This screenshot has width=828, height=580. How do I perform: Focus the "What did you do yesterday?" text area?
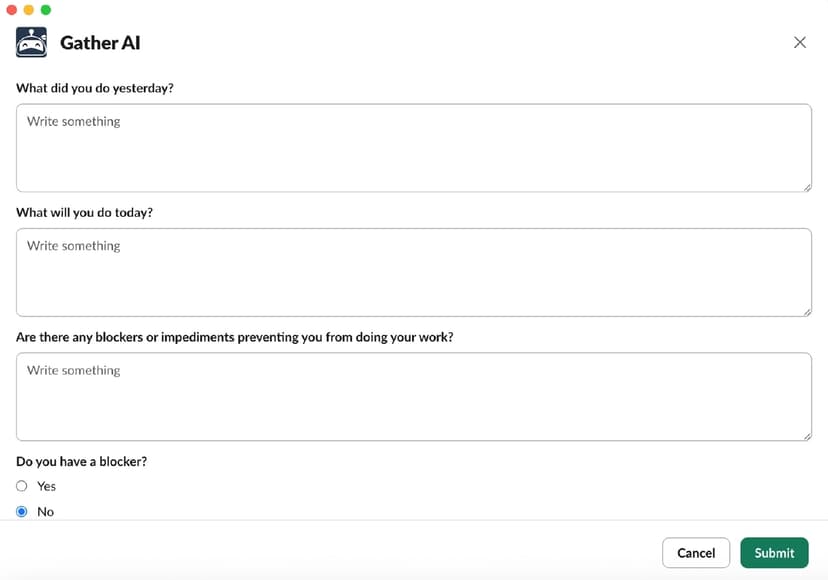coord(414,148)
